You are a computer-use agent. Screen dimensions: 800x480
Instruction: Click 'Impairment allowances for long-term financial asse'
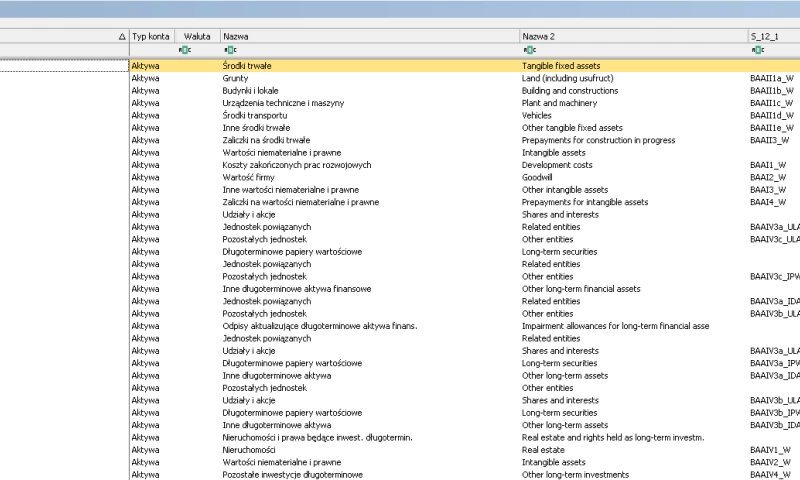[615, 326]
